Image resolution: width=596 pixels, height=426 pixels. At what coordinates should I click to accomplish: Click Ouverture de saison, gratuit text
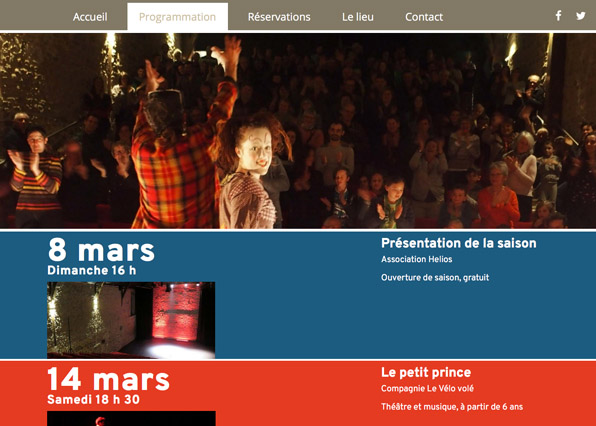tap(435, 277)
